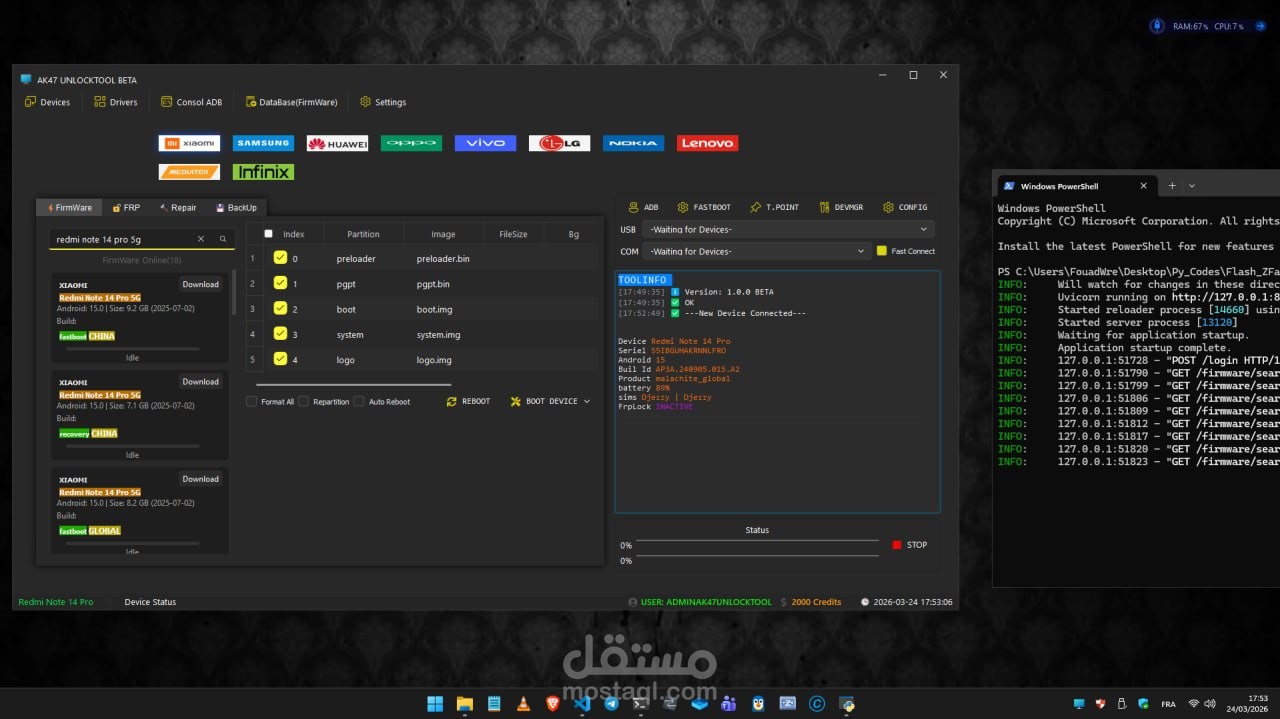The height and width of the screenshot is (719, 1280).
Task: Switch to the FirmWare tab
Action: tap(69, 208)
